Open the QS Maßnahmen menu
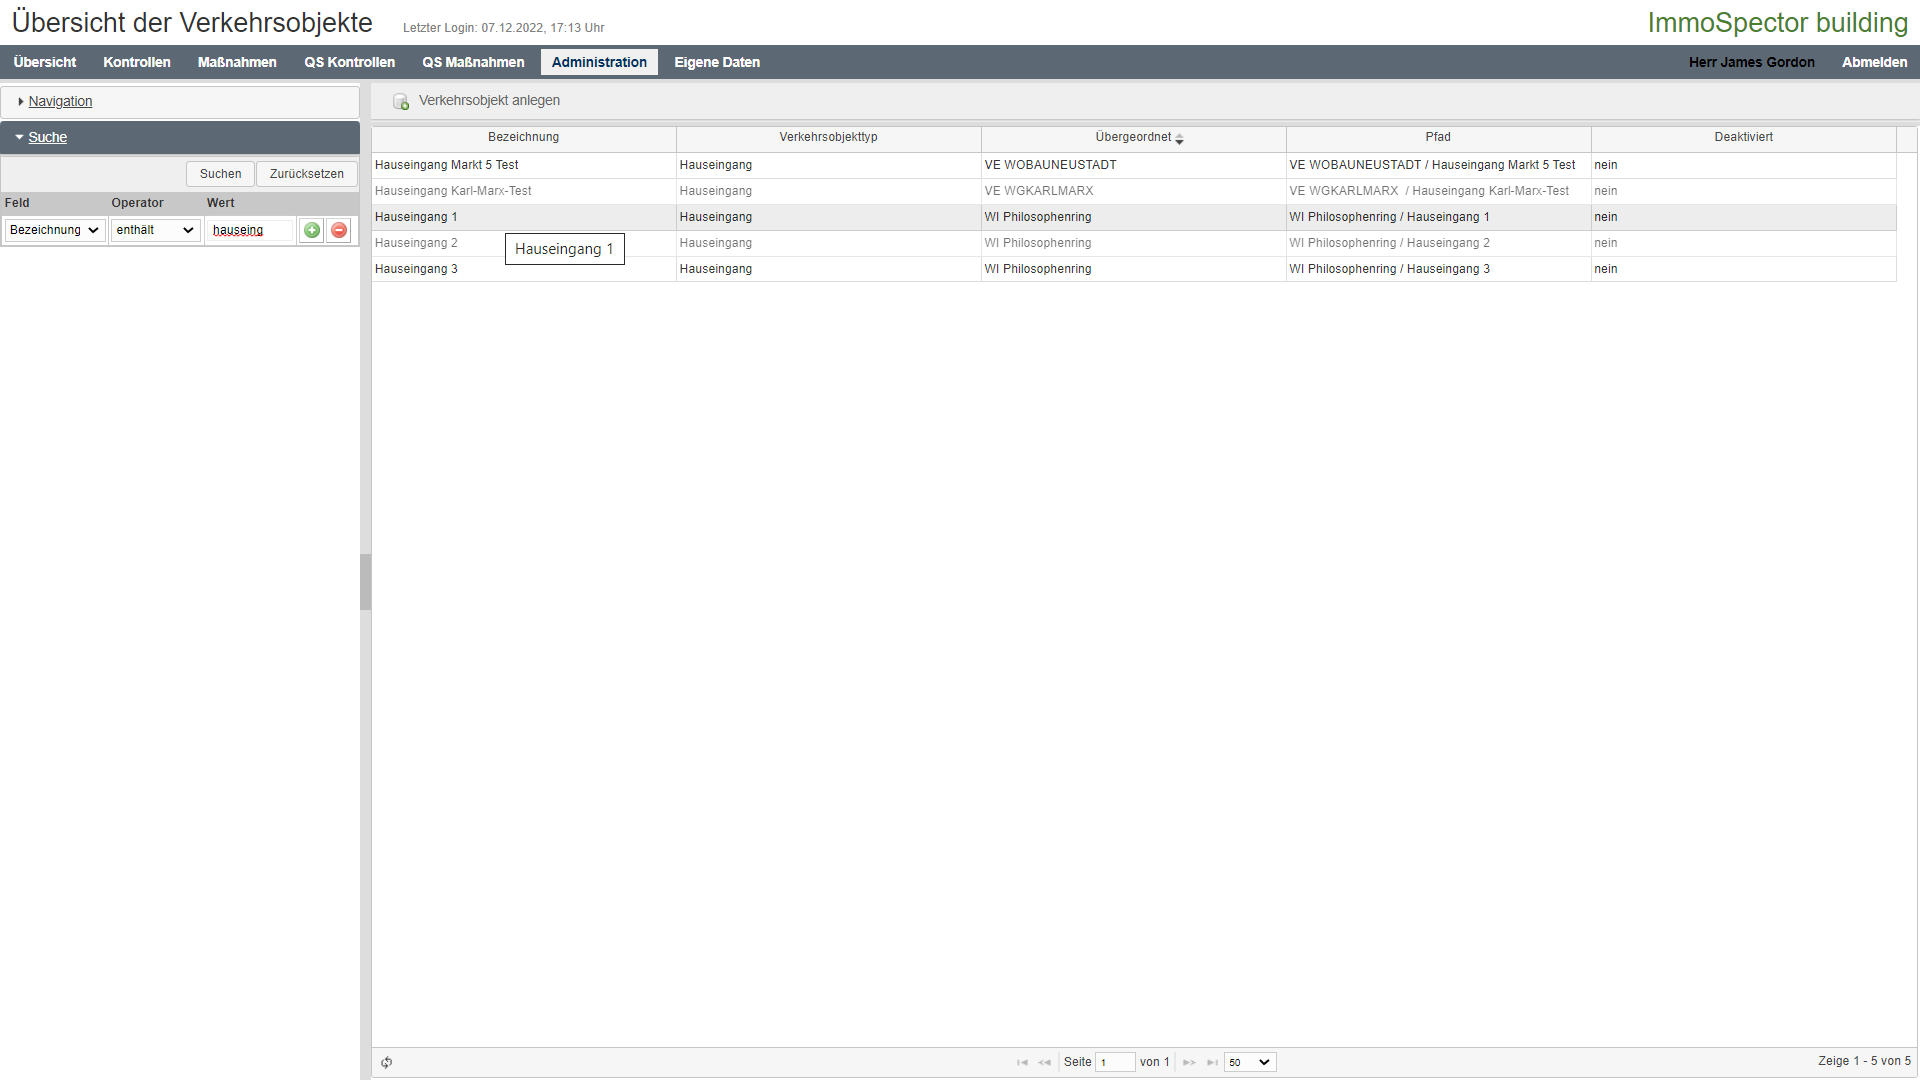 tap(473, 62)
